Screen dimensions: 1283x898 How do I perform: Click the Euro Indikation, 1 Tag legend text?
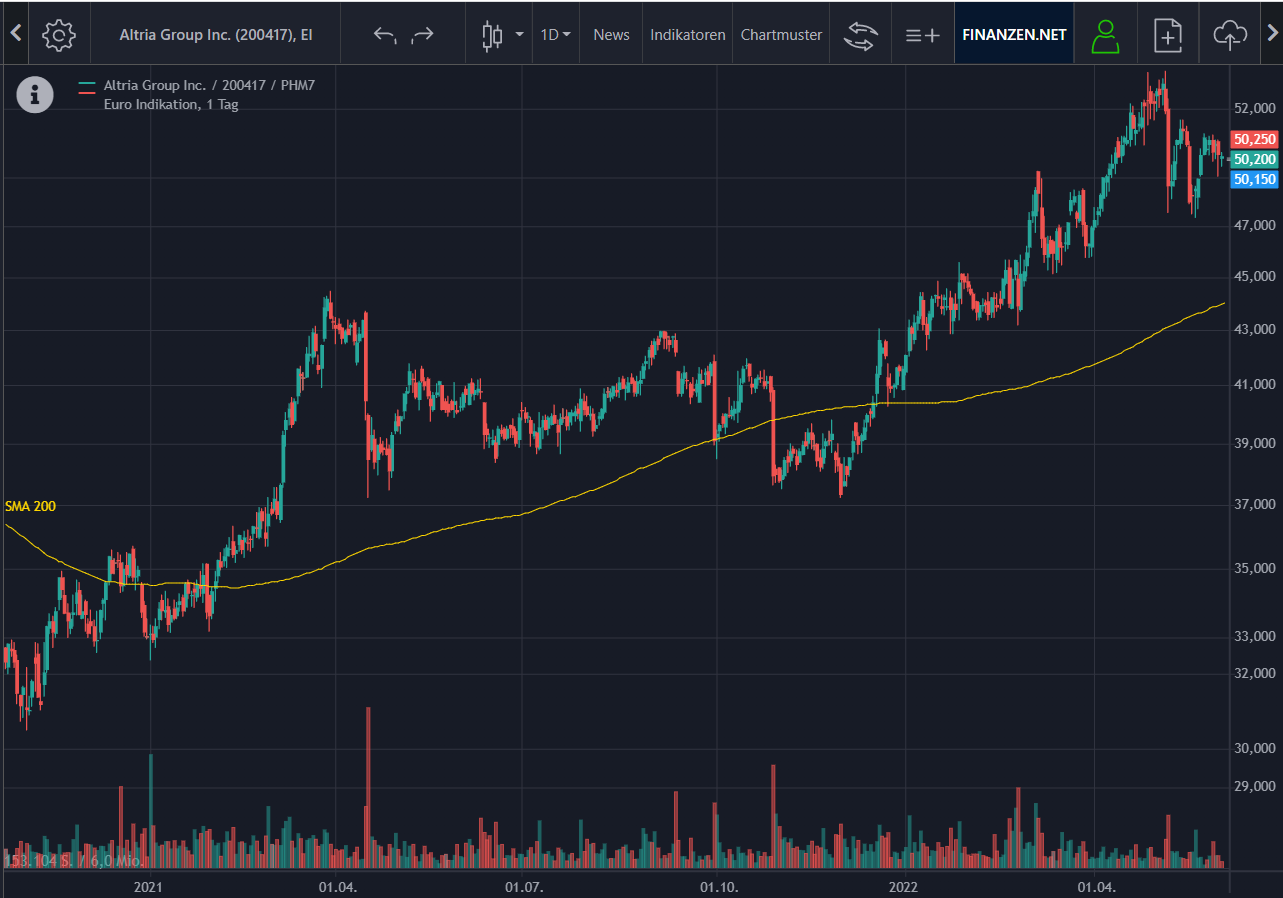pyautogui.click(x=171, y=104)
